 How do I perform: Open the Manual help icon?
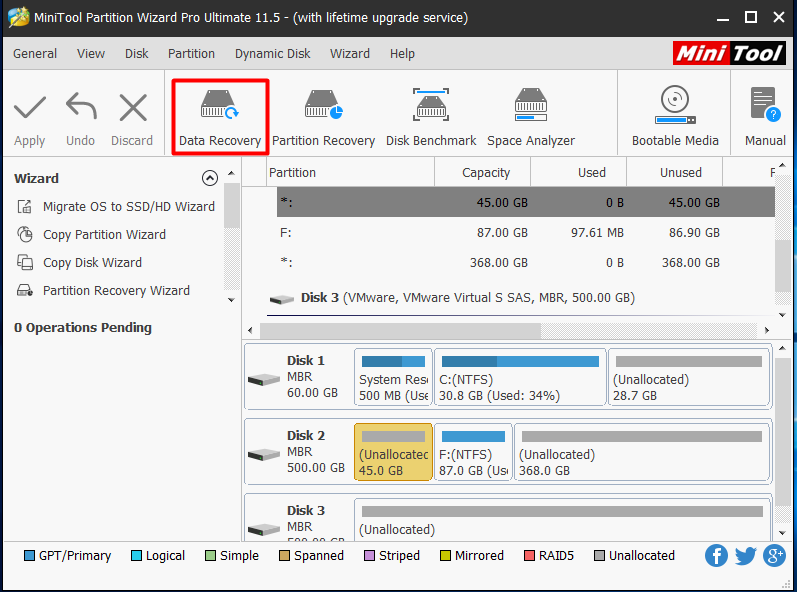pos(765,117)
